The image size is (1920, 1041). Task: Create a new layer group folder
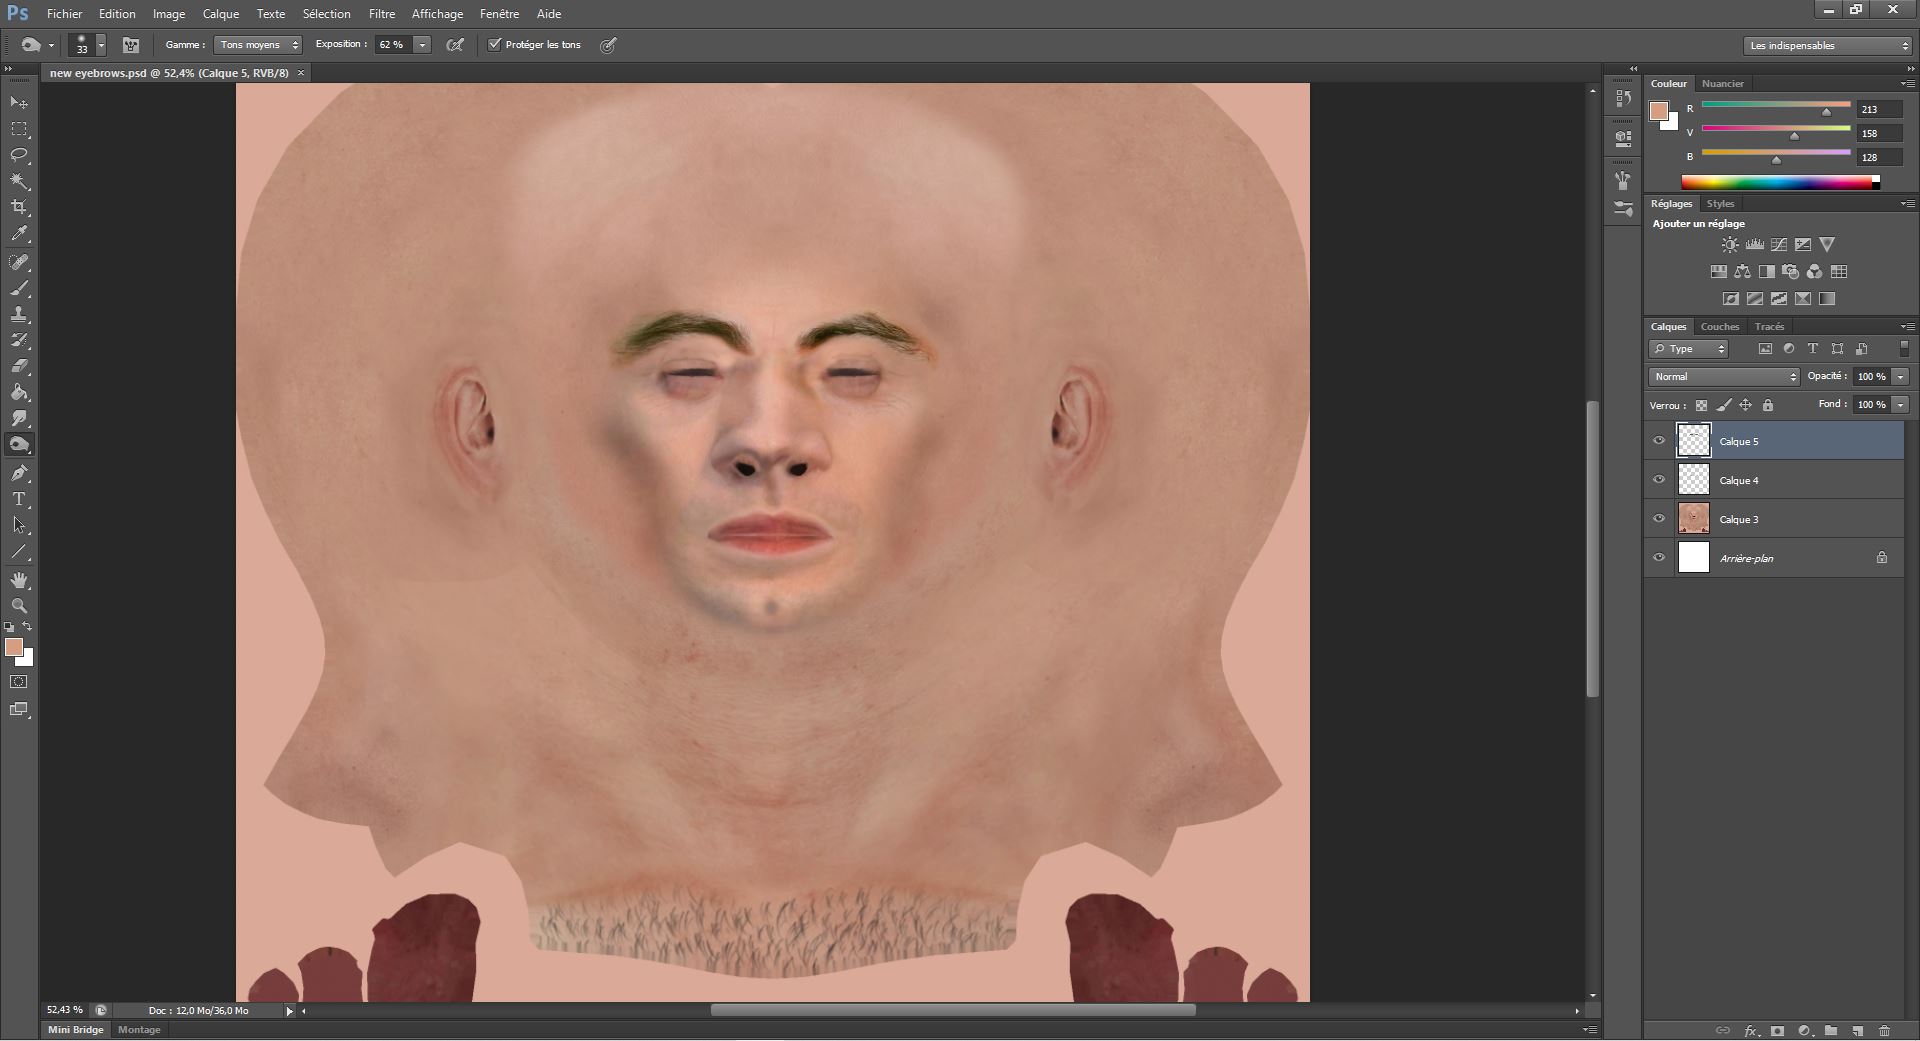click(1830, 1030)
